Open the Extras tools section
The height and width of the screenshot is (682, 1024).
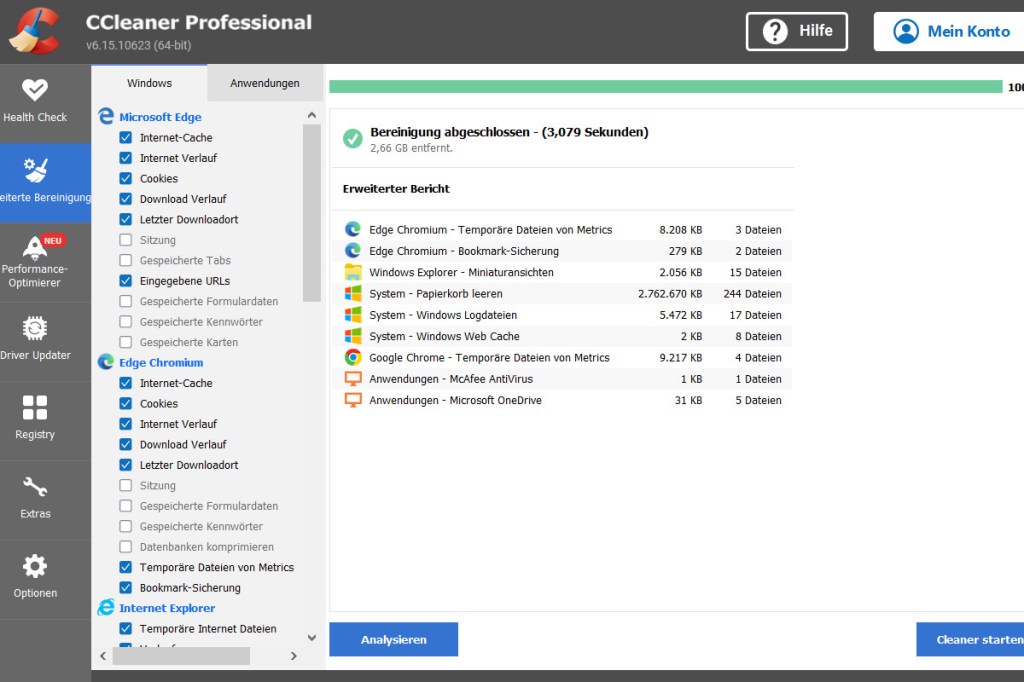(35, 500)
